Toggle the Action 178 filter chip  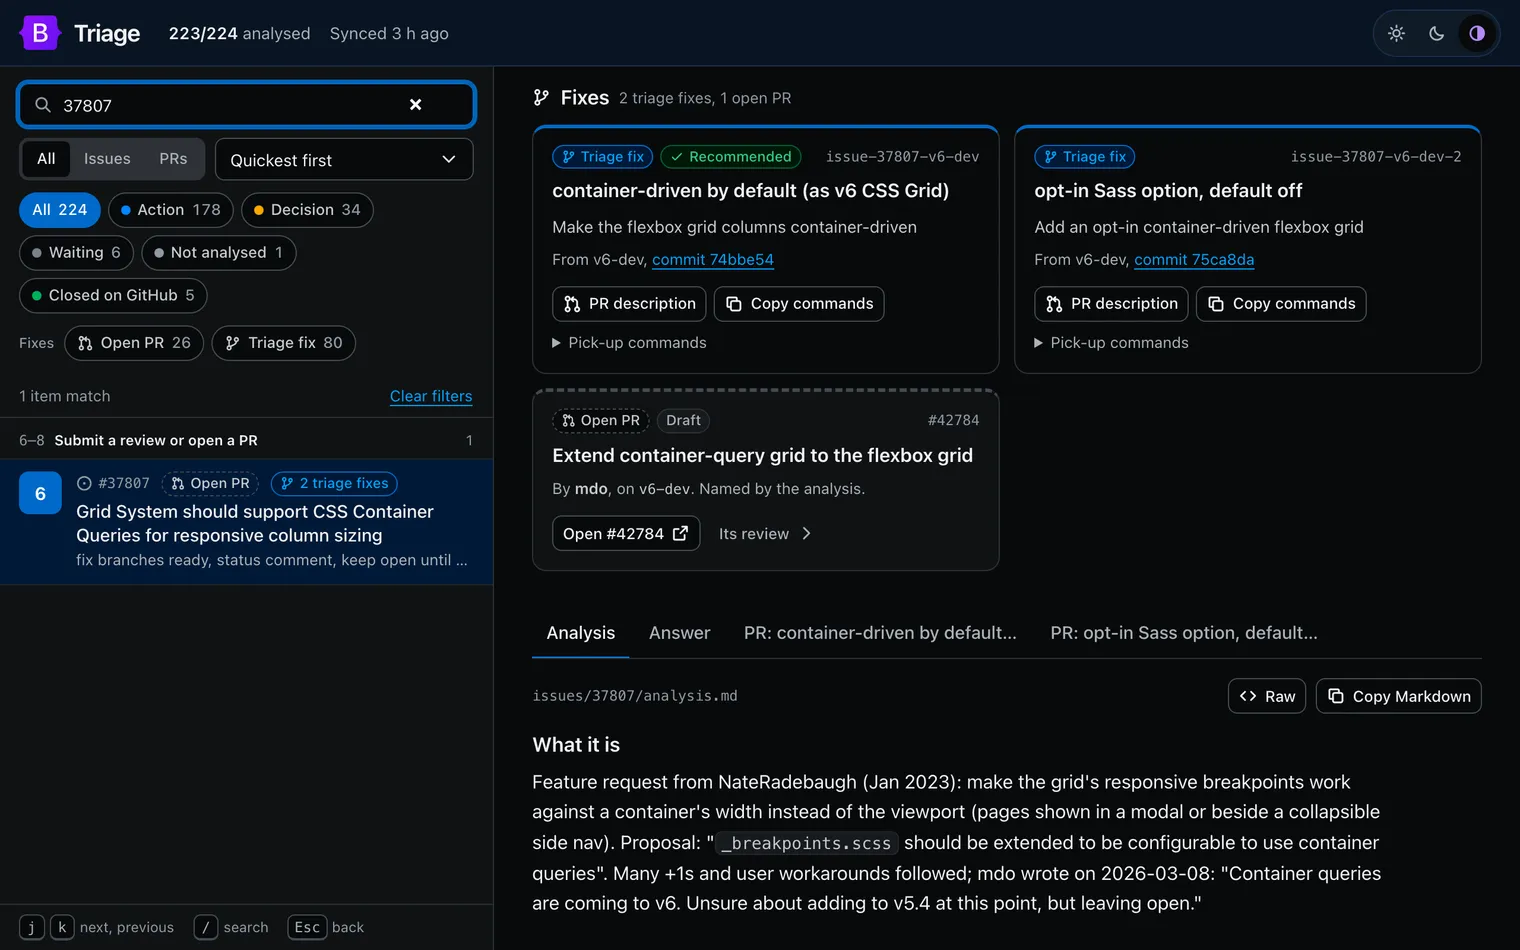pos(171,210)
